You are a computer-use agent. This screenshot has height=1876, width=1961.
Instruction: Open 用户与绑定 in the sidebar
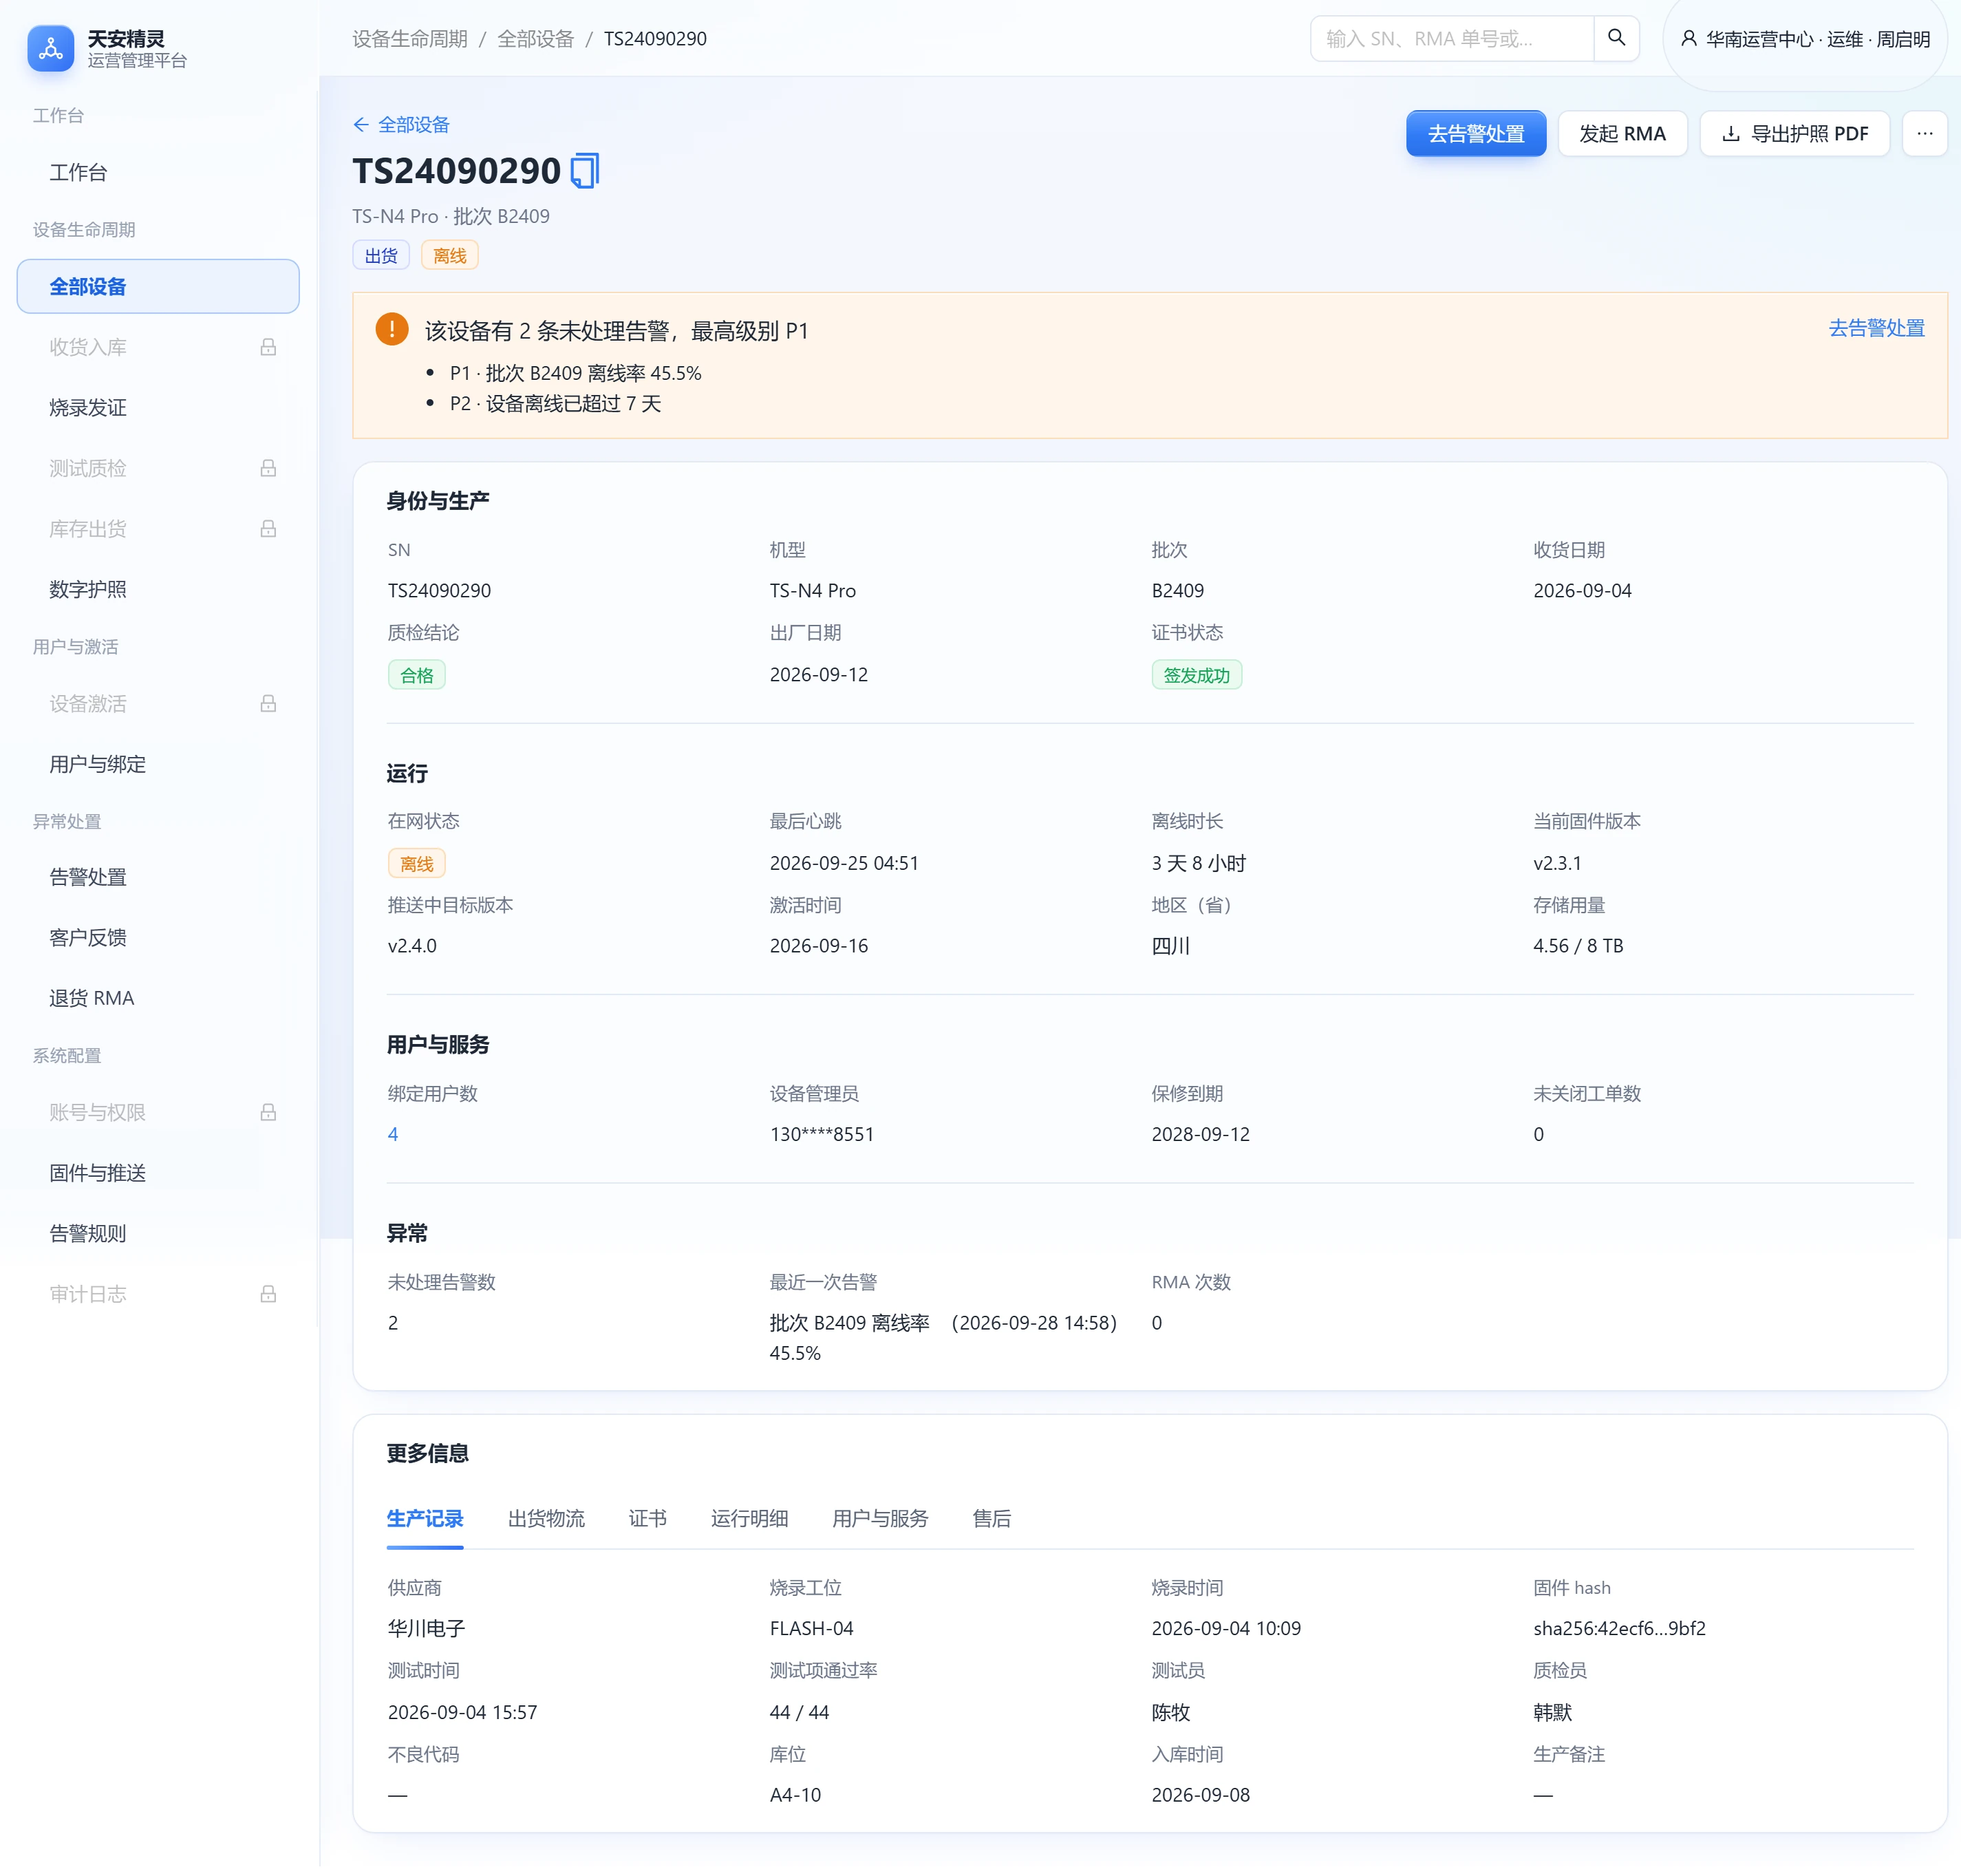coord(158,764)
